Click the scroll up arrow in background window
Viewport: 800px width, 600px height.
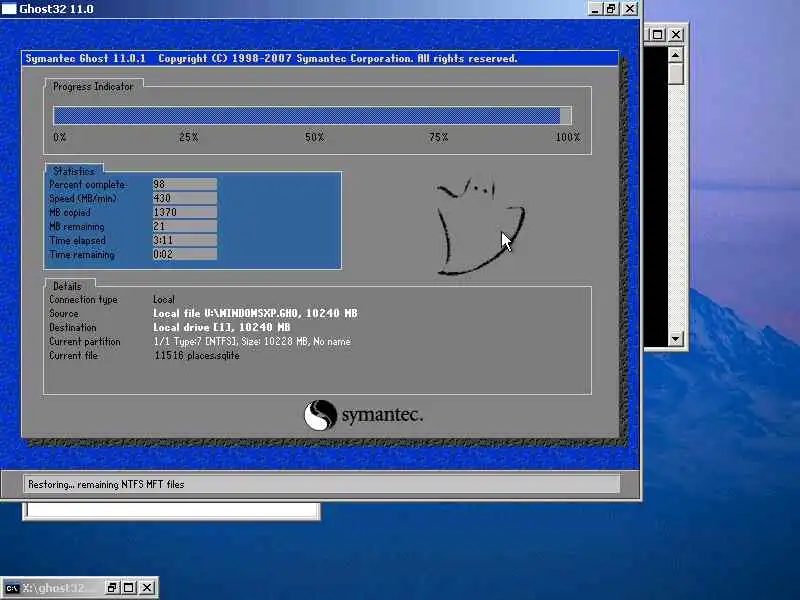click(676, 55)
